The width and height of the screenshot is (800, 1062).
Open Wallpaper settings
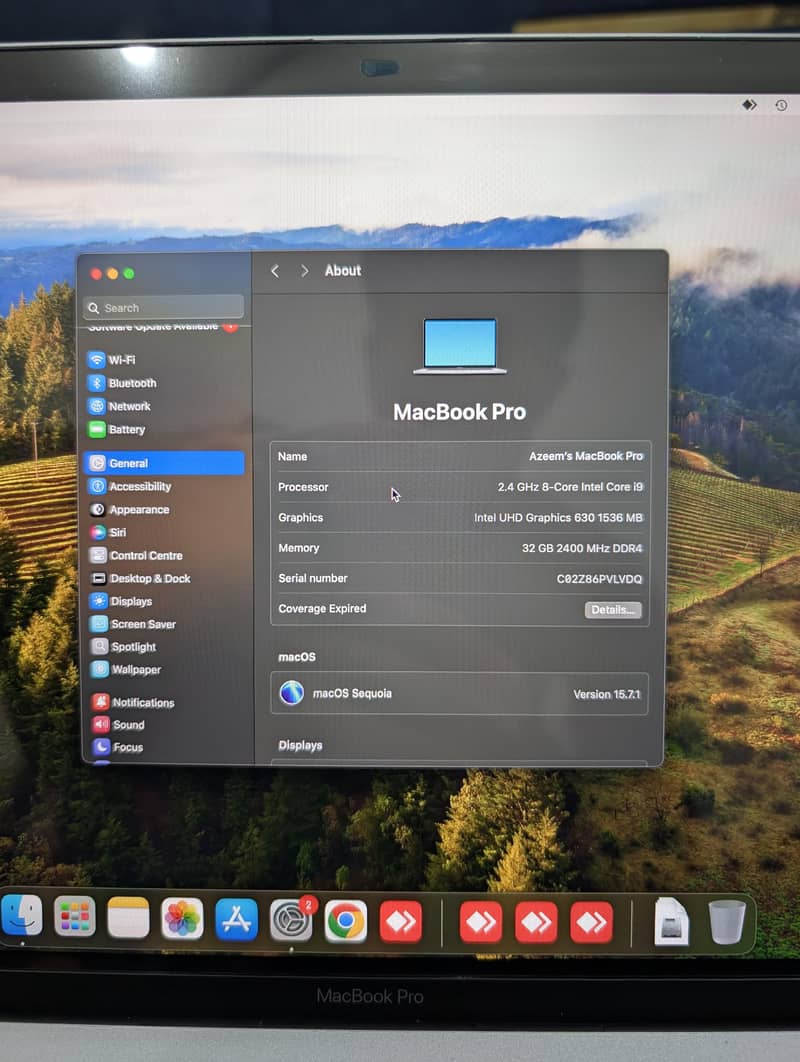135,670
